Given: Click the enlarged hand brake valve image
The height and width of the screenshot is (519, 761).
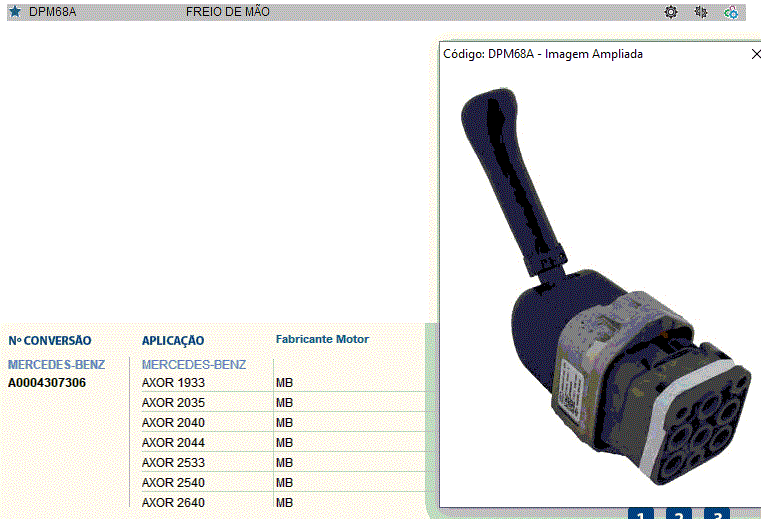Looking at the screenshot, I should coord(600,290).
